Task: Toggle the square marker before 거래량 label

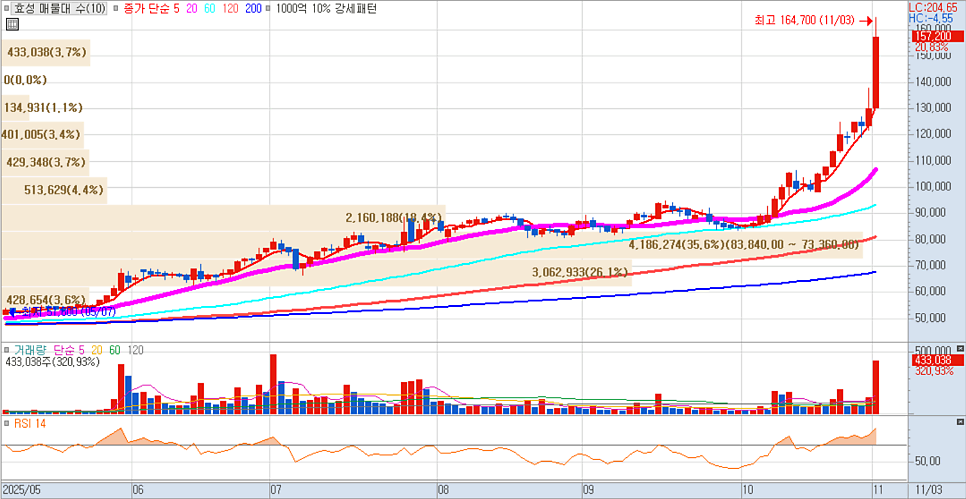Action: tap(8, 349)
